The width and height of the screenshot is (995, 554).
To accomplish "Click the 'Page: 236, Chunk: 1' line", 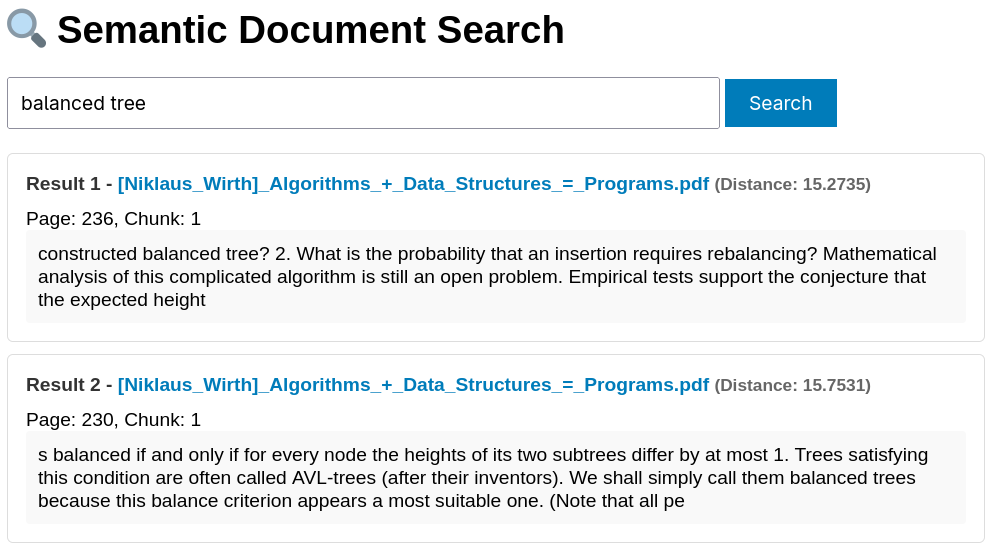I will [113, 218].
